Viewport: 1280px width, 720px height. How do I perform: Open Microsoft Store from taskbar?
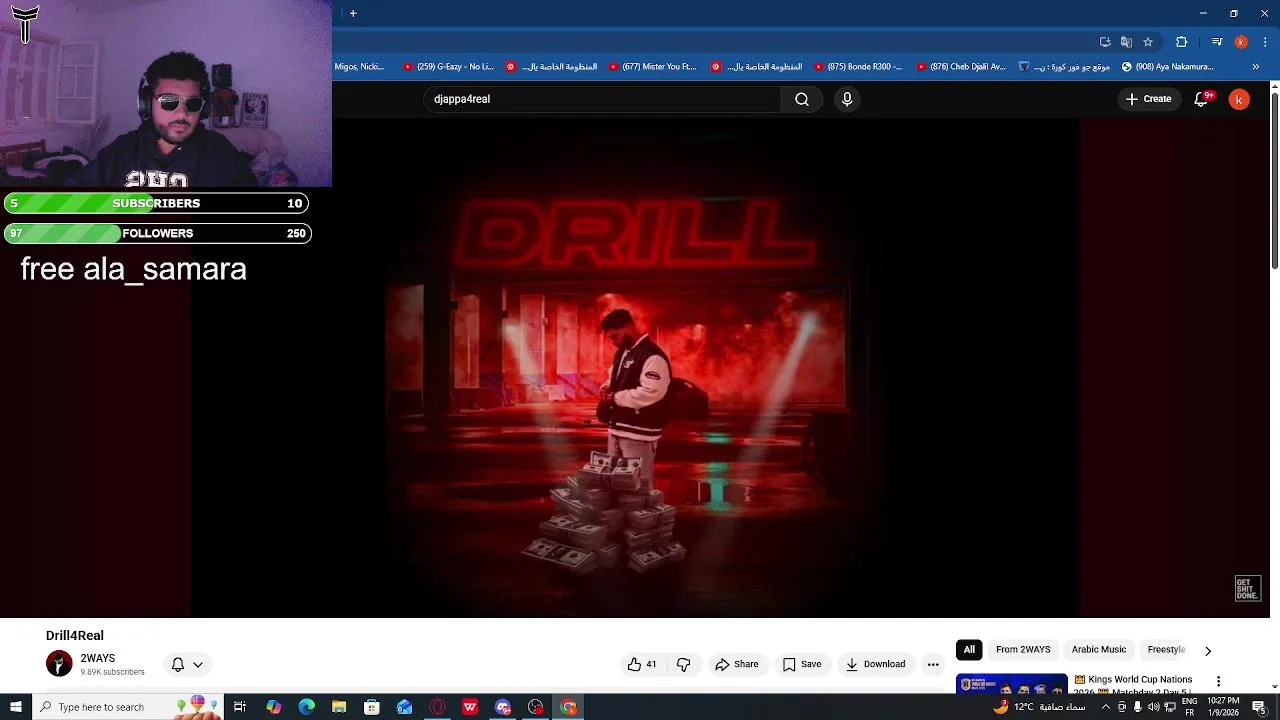[x=372, y=707]
